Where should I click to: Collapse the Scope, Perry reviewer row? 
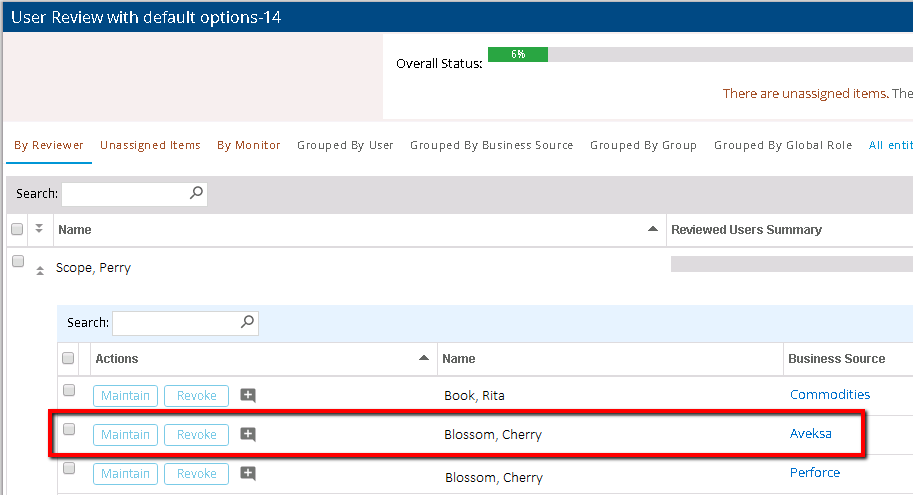40,270
